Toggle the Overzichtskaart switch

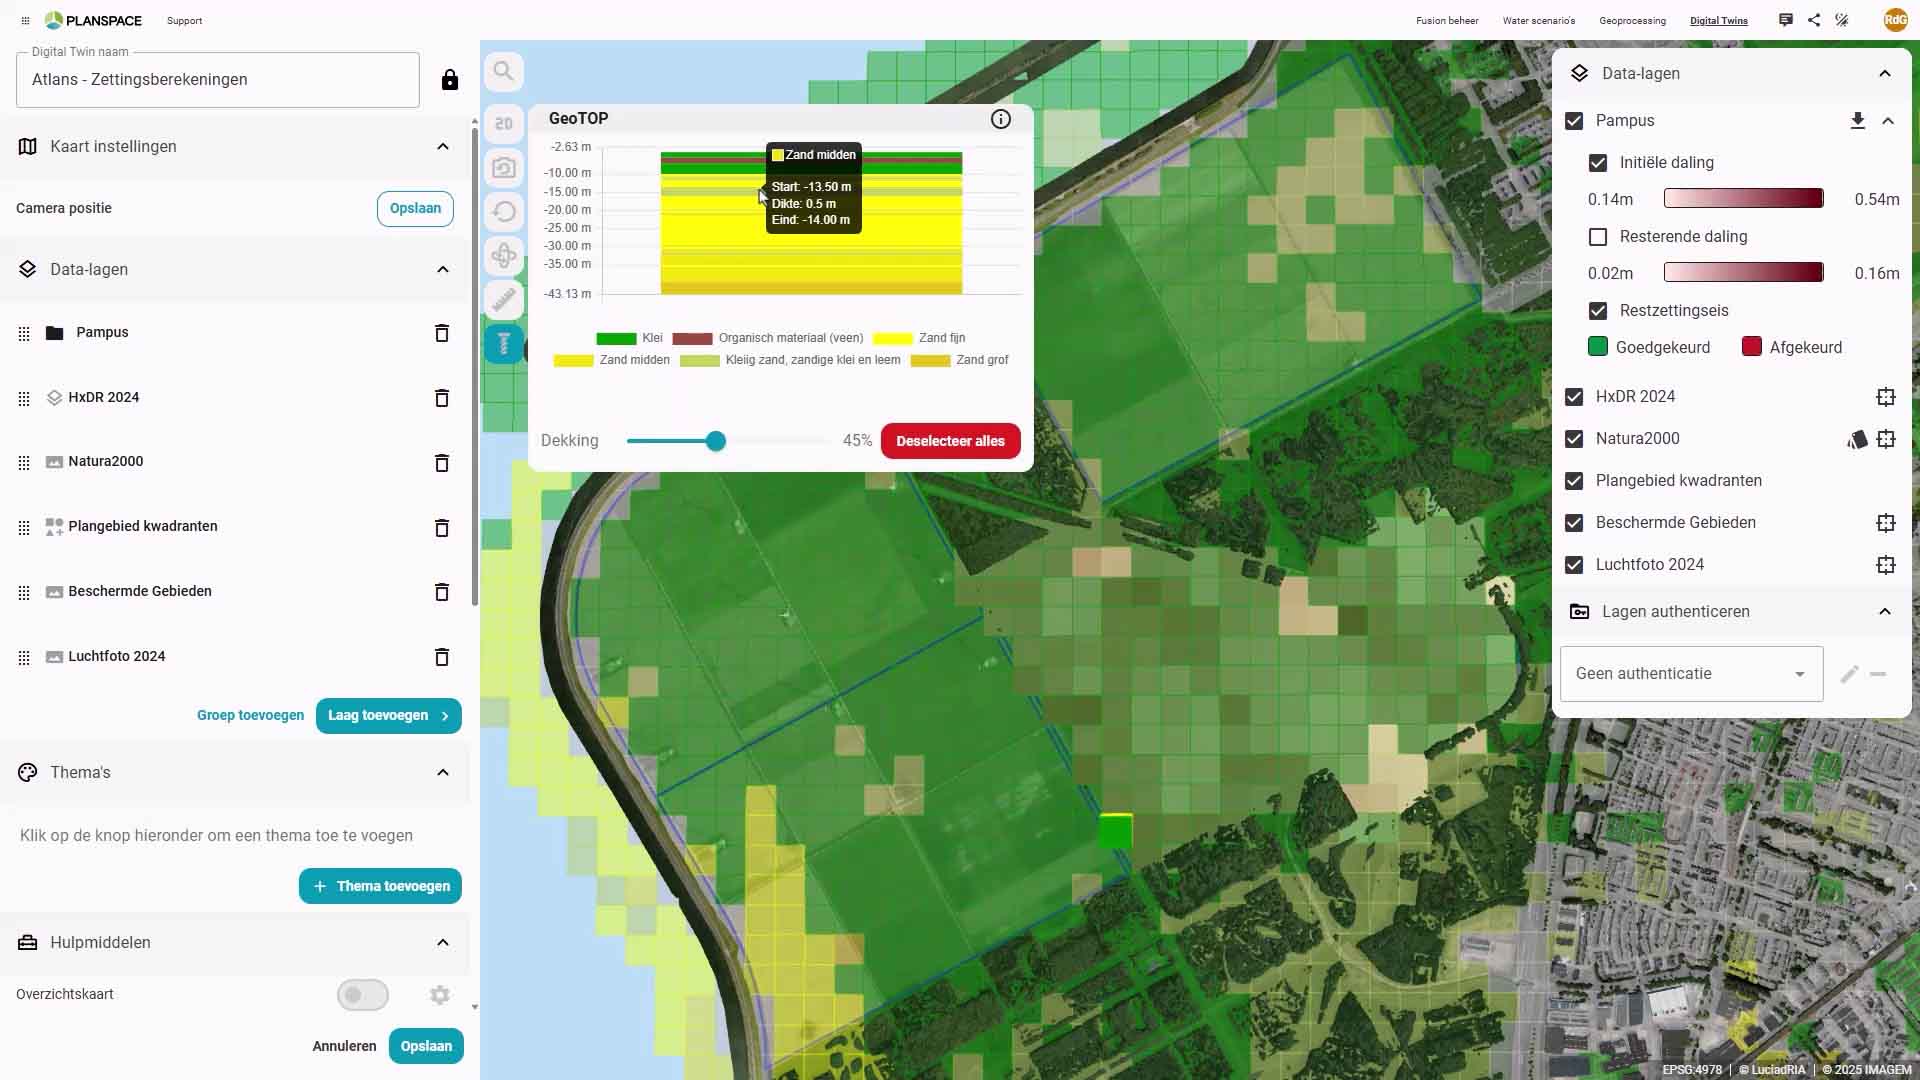362,995
